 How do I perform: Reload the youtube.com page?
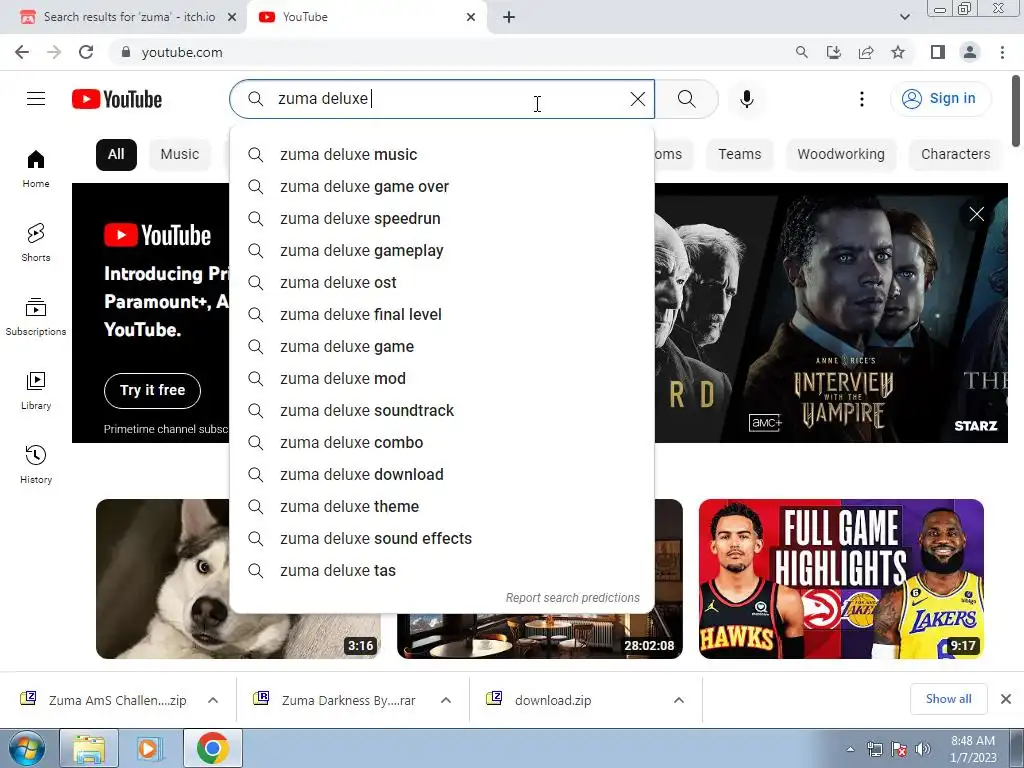click(86, 52)
